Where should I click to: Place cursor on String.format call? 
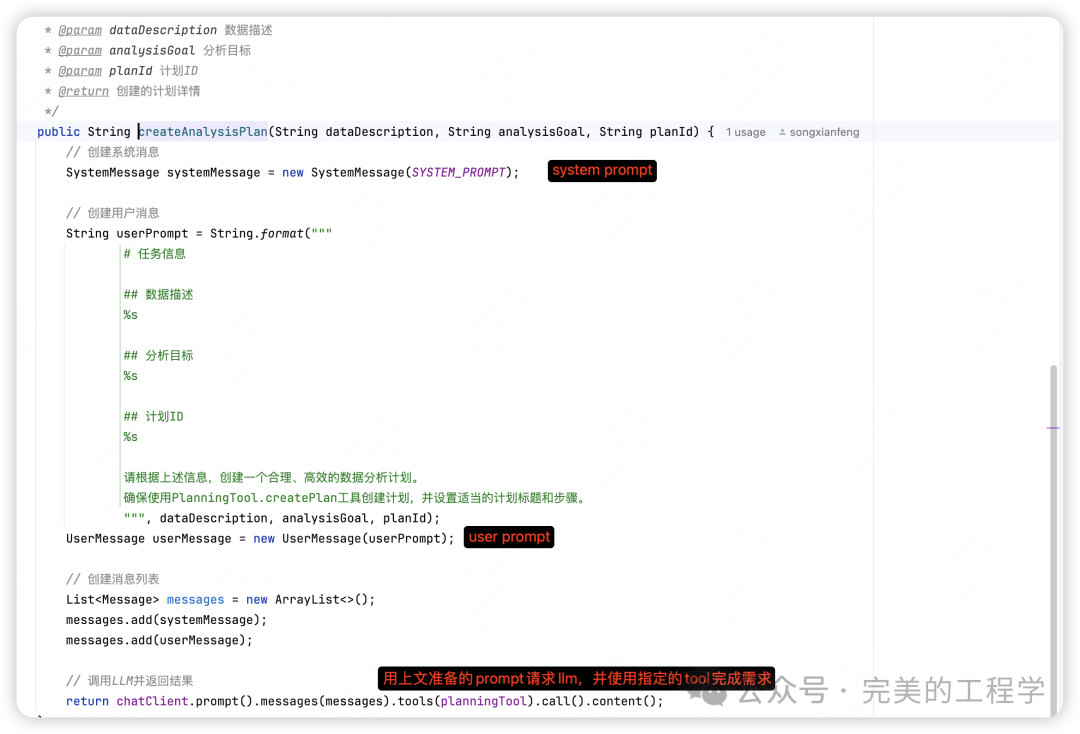(260, 233)
